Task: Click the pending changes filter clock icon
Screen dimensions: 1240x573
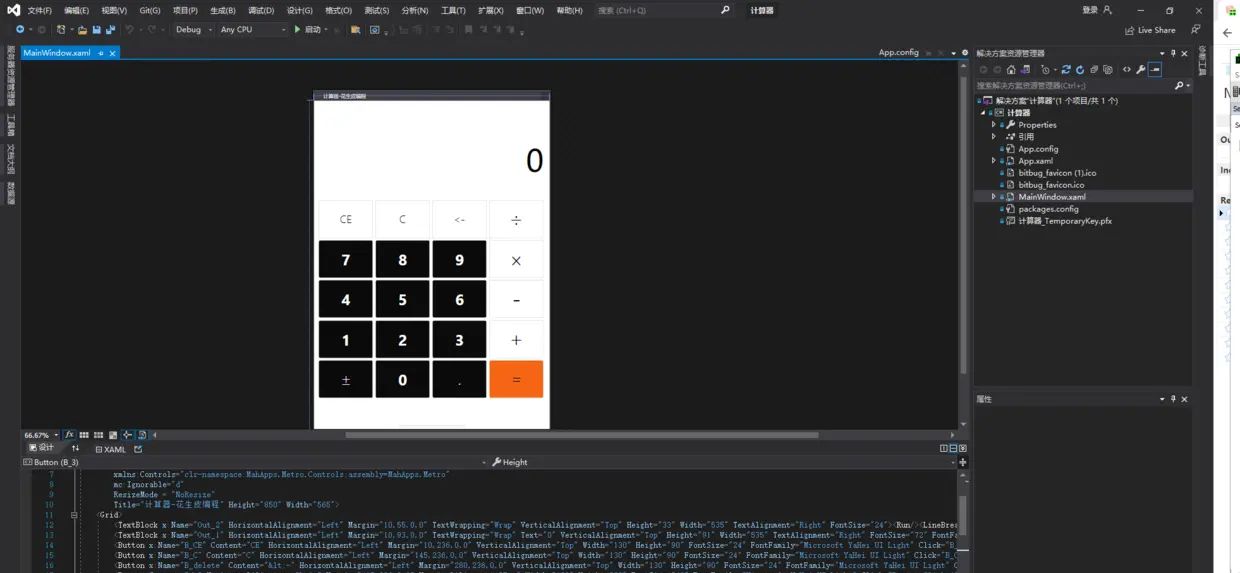Action: click(1045, 70)
